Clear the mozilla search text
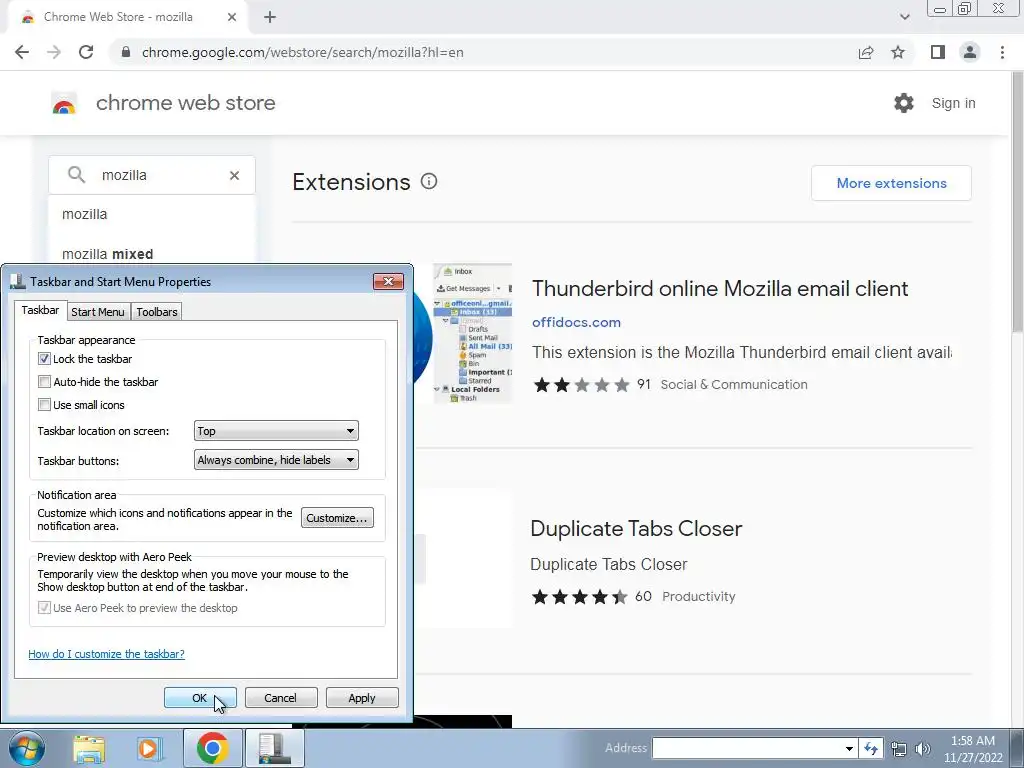Viewport: 1024px width, 768px height. point(234,175)
